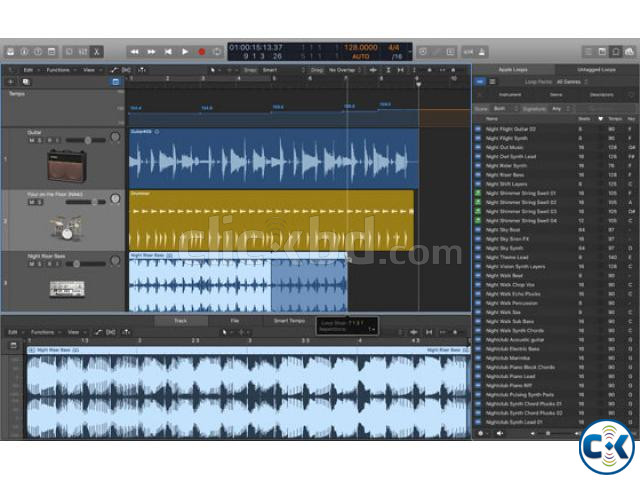Switch to the Apple Loops tab
Screen dimensions: 640x480
point(513,70)
